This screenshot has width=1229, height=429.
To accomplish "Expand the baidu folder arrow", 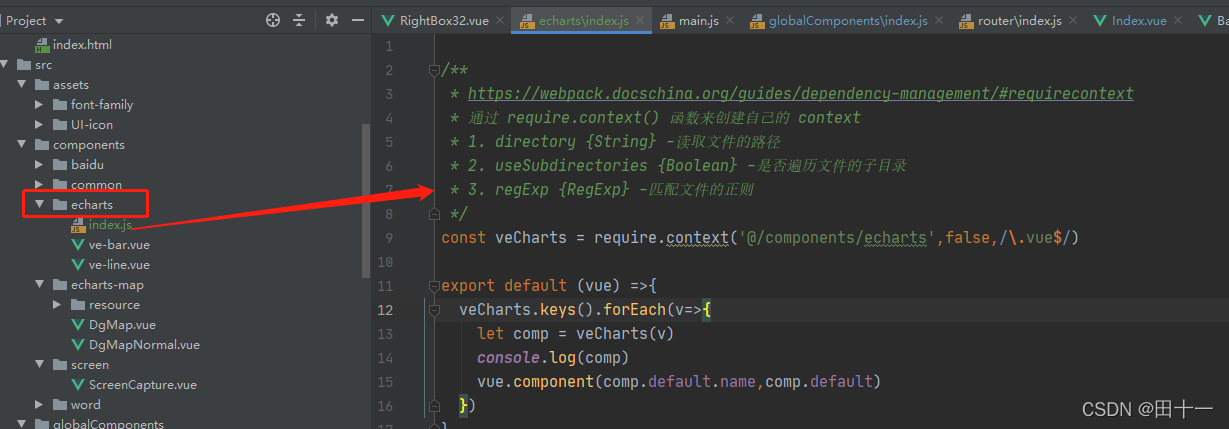I will (x=39, y=165).
